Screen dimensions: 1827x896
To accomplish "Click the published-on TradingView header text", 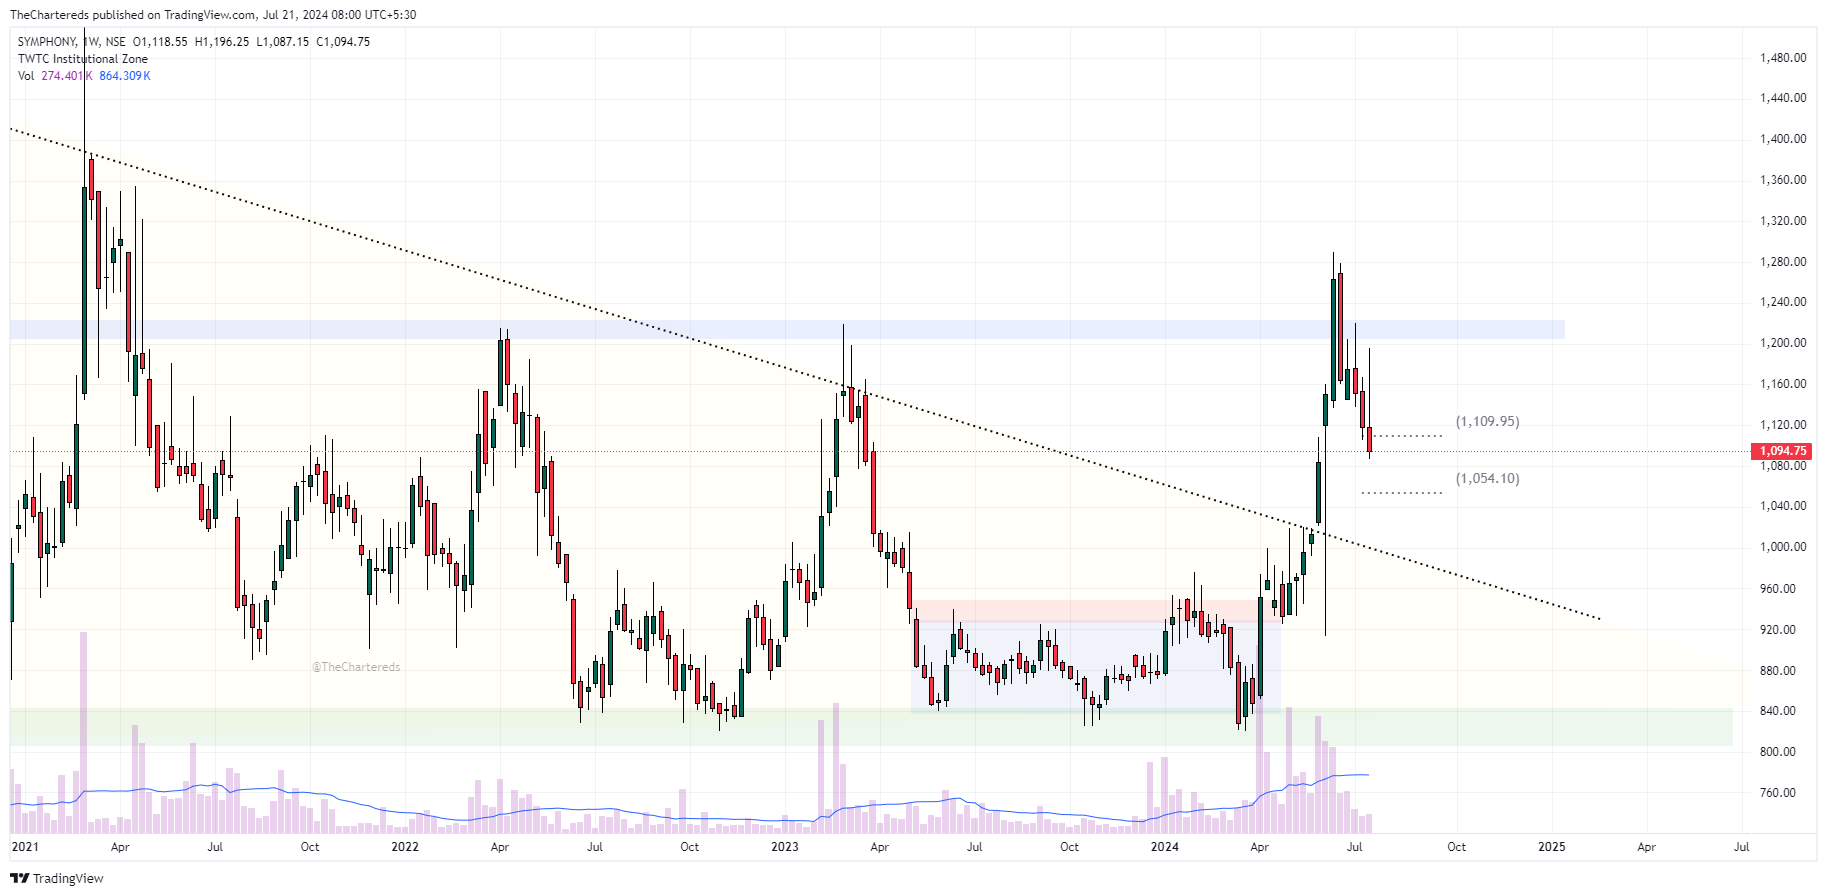I will point(213,15).
